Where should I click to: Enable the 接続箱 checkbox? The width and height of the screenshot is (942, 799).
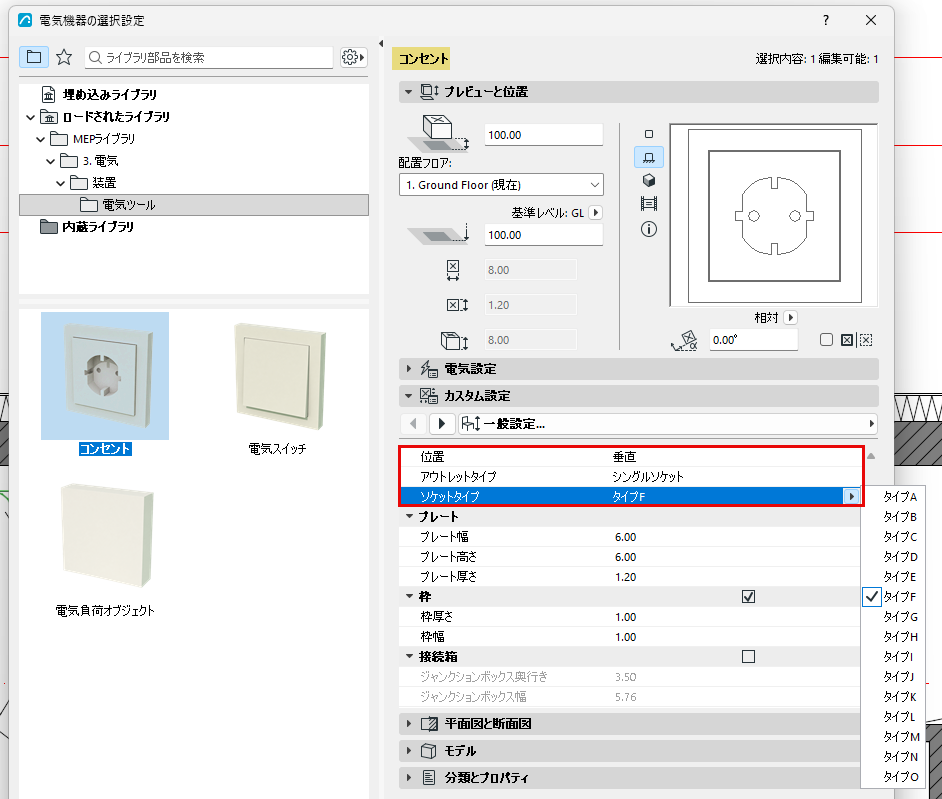pos(749,657)
